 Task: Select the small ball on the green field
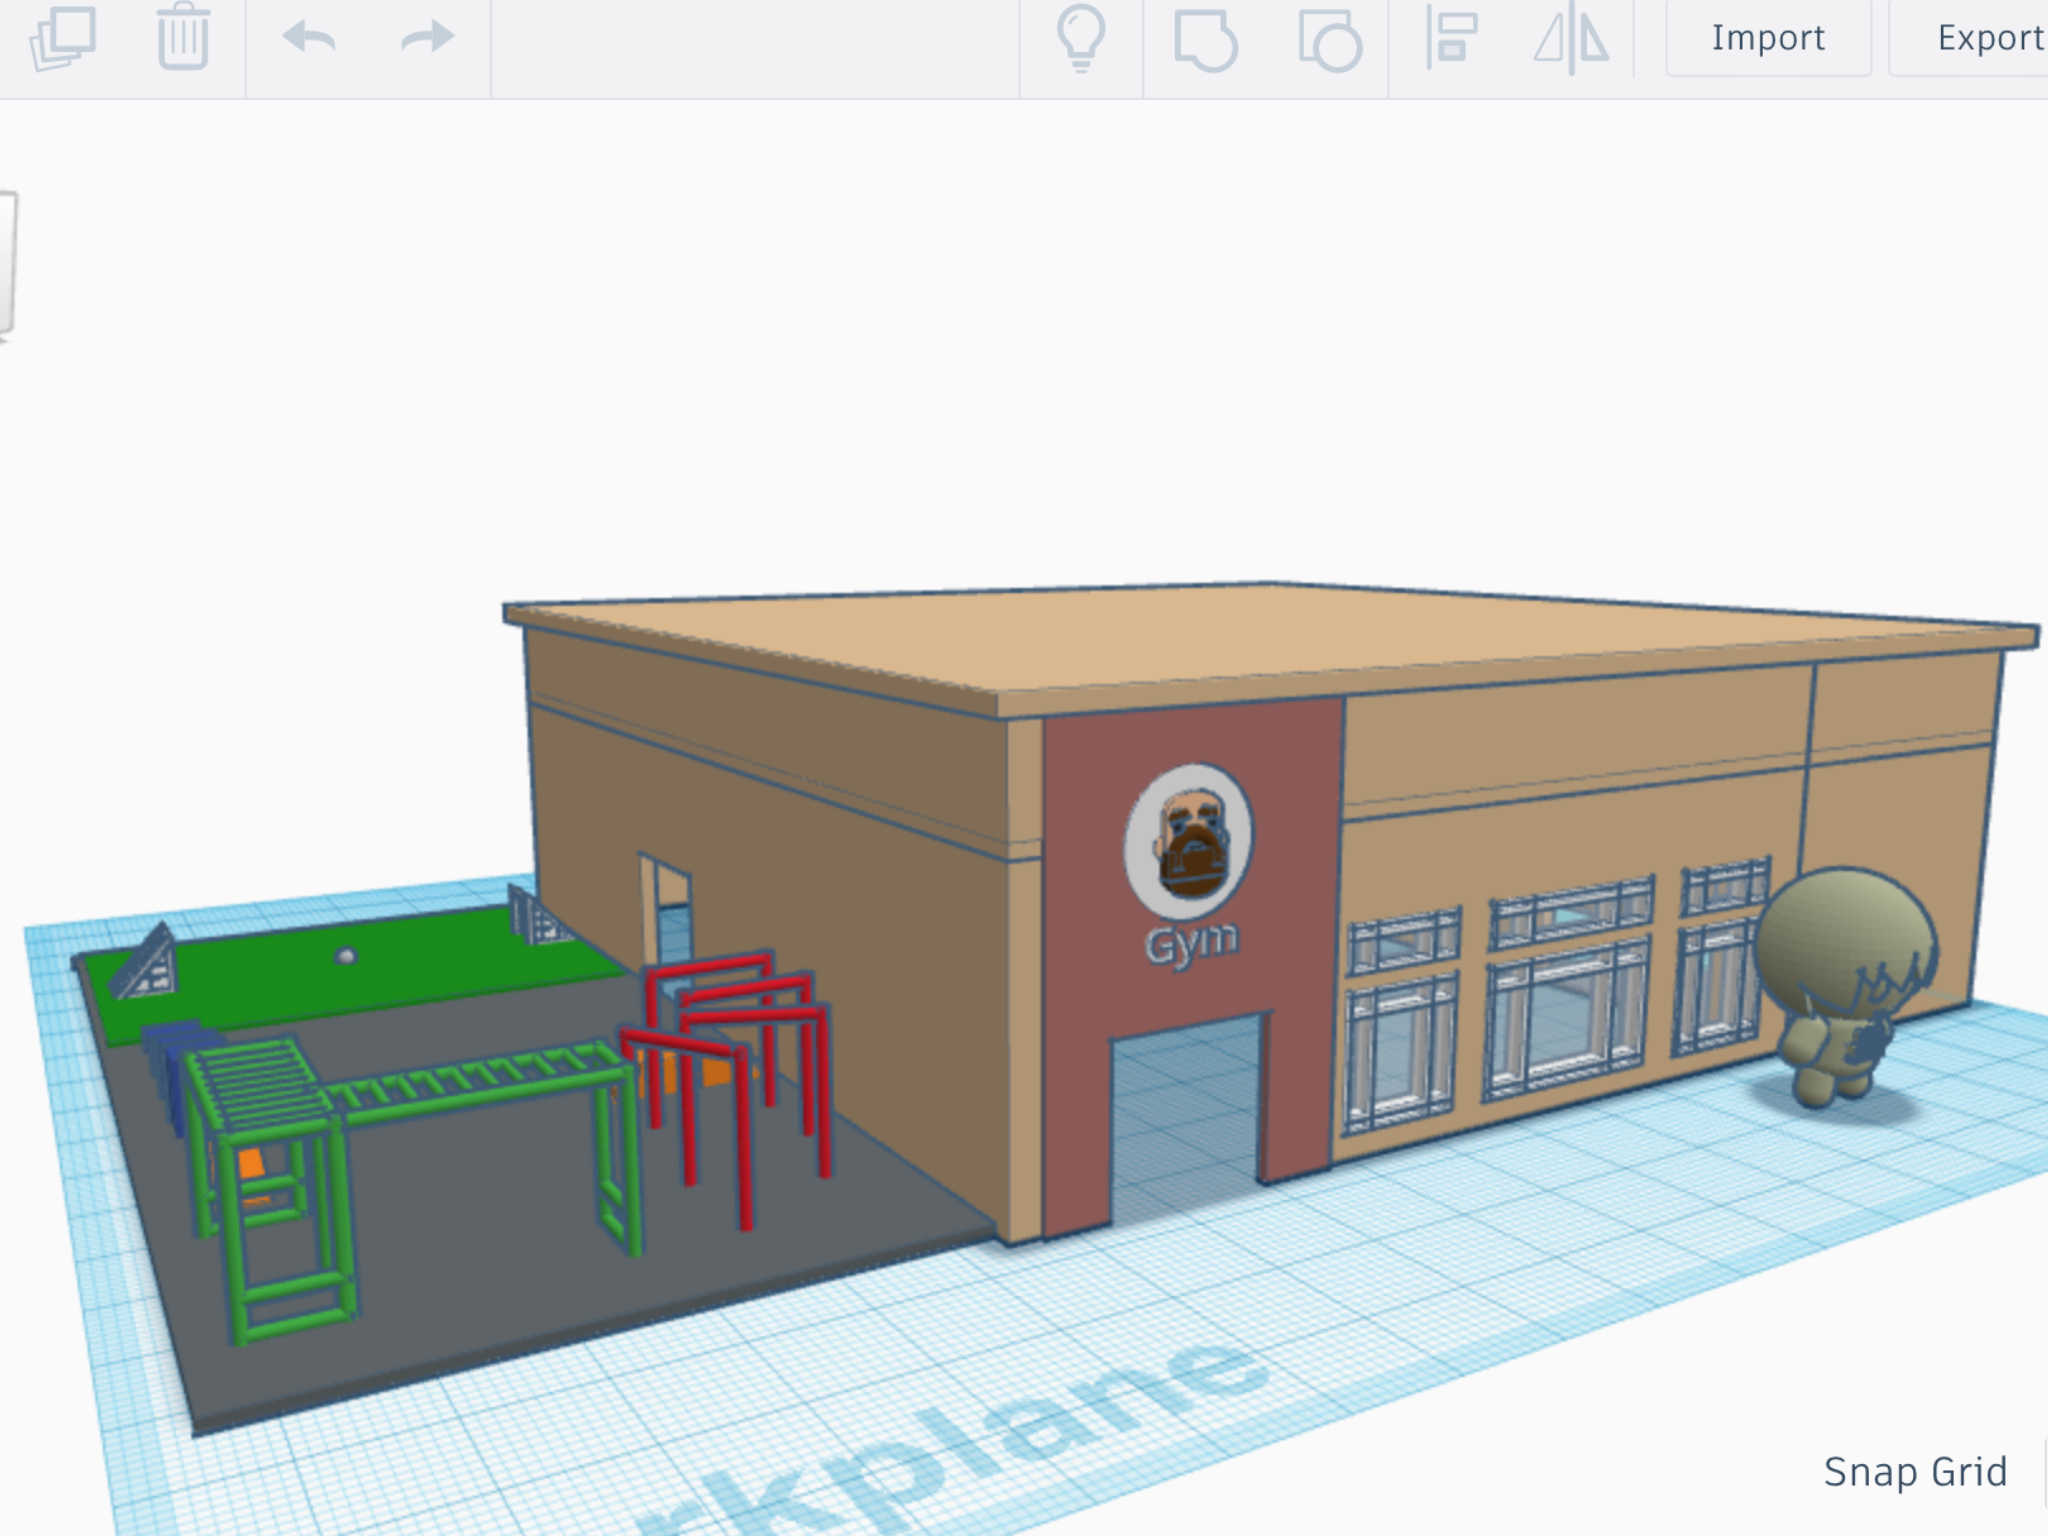pos(346,956)
